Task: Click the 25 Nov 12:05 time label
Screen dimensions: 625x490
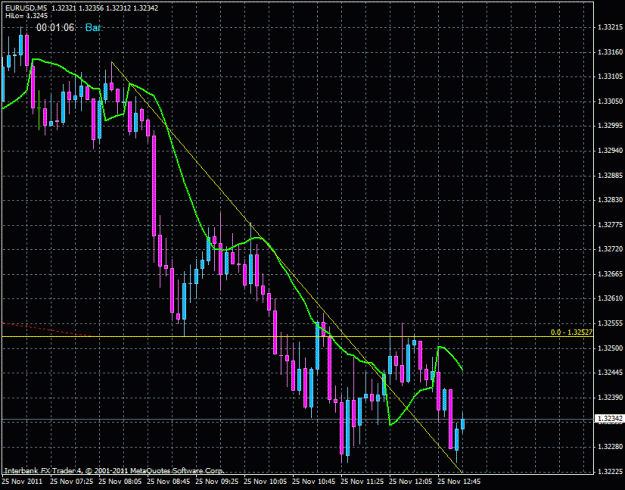Action: (412, 481)
